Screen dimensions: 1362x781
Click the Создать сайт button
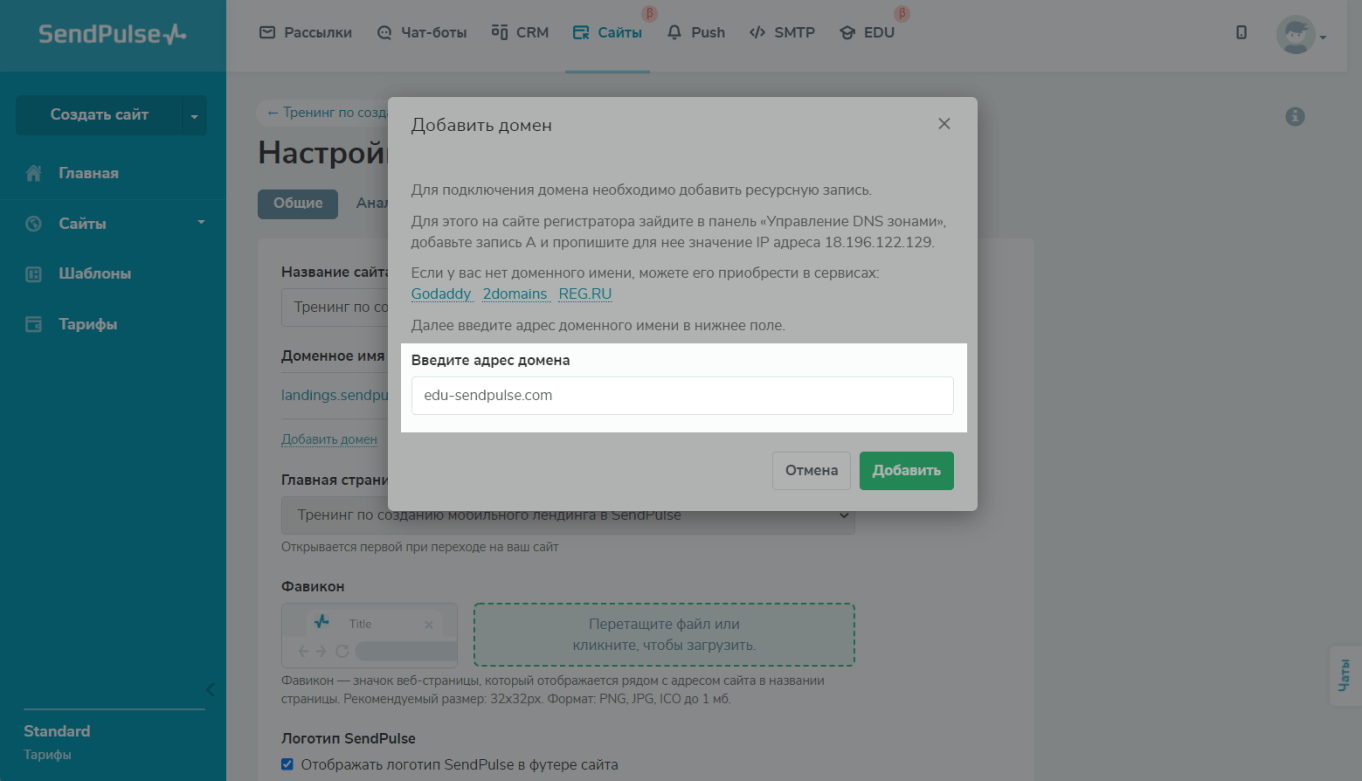click(x=99, y=115)
